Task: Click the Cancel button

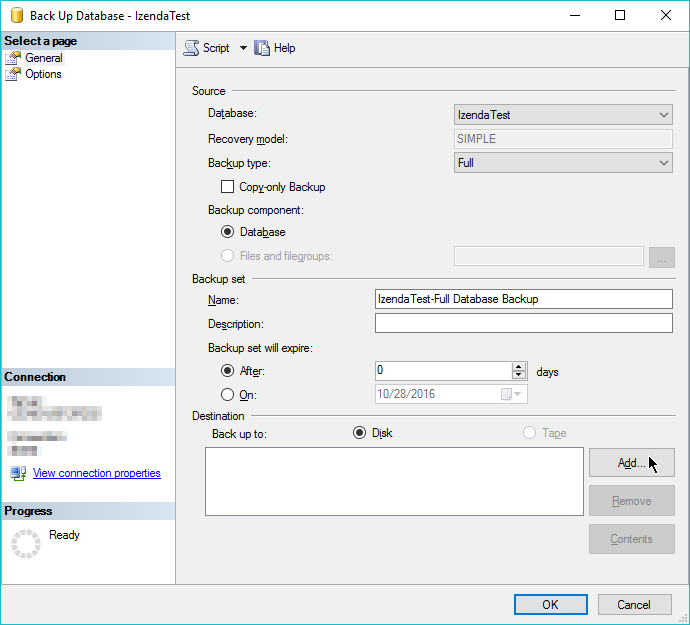Action: (634, 604)
